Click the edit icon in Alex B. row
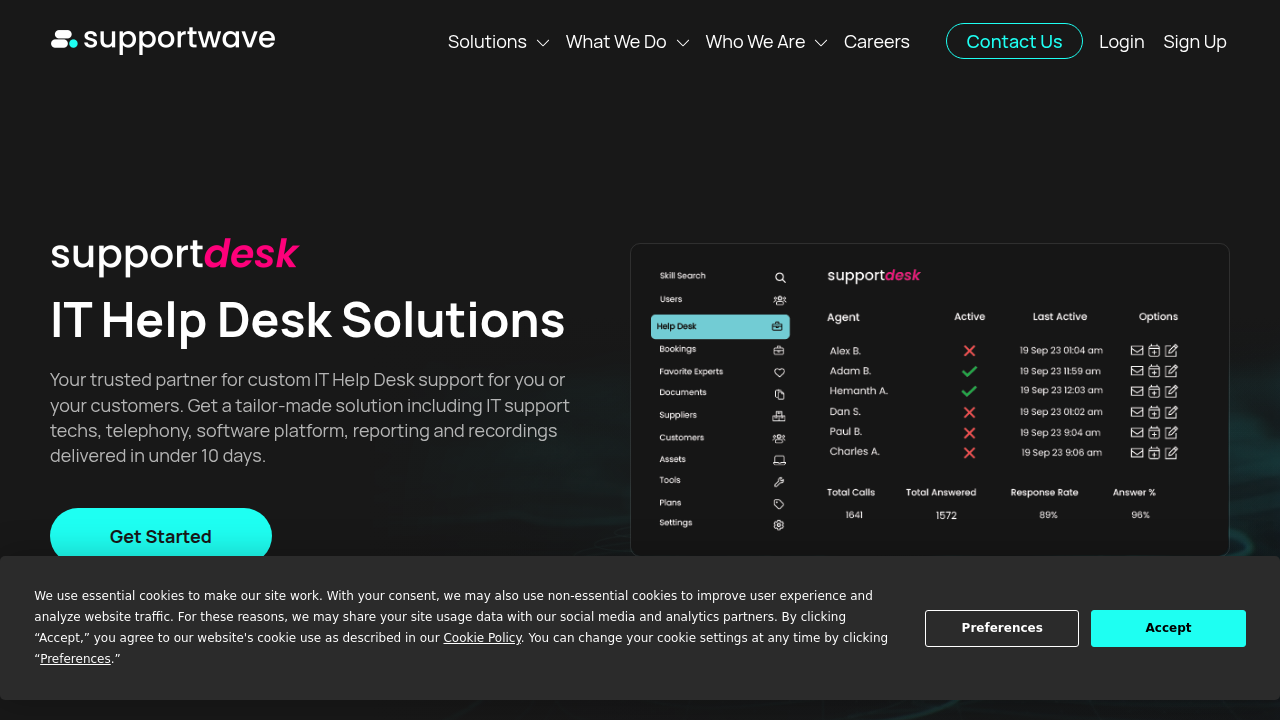 [x=1171, y=350]
